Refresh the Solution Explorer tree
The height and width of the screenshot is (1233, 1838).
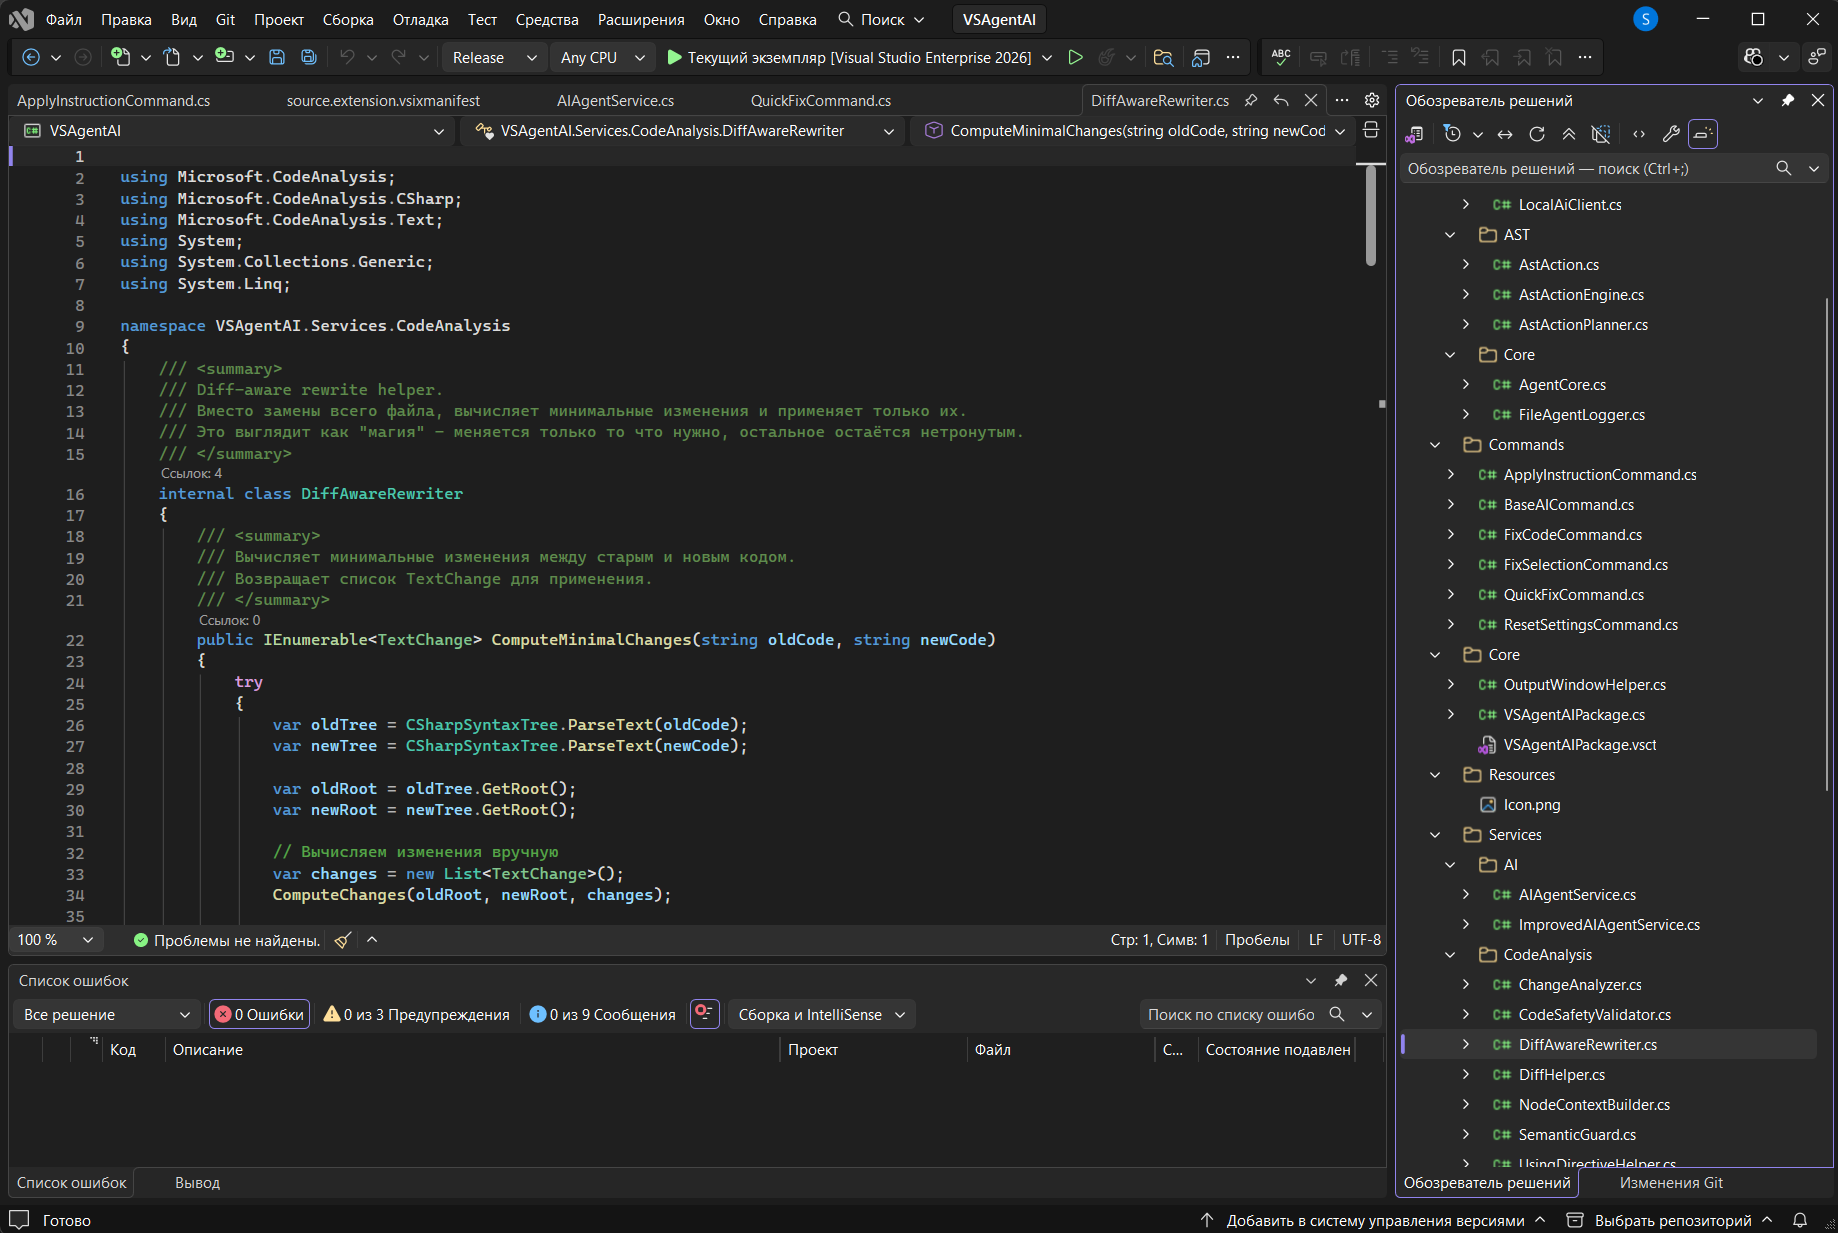[x=1537, y=134]
